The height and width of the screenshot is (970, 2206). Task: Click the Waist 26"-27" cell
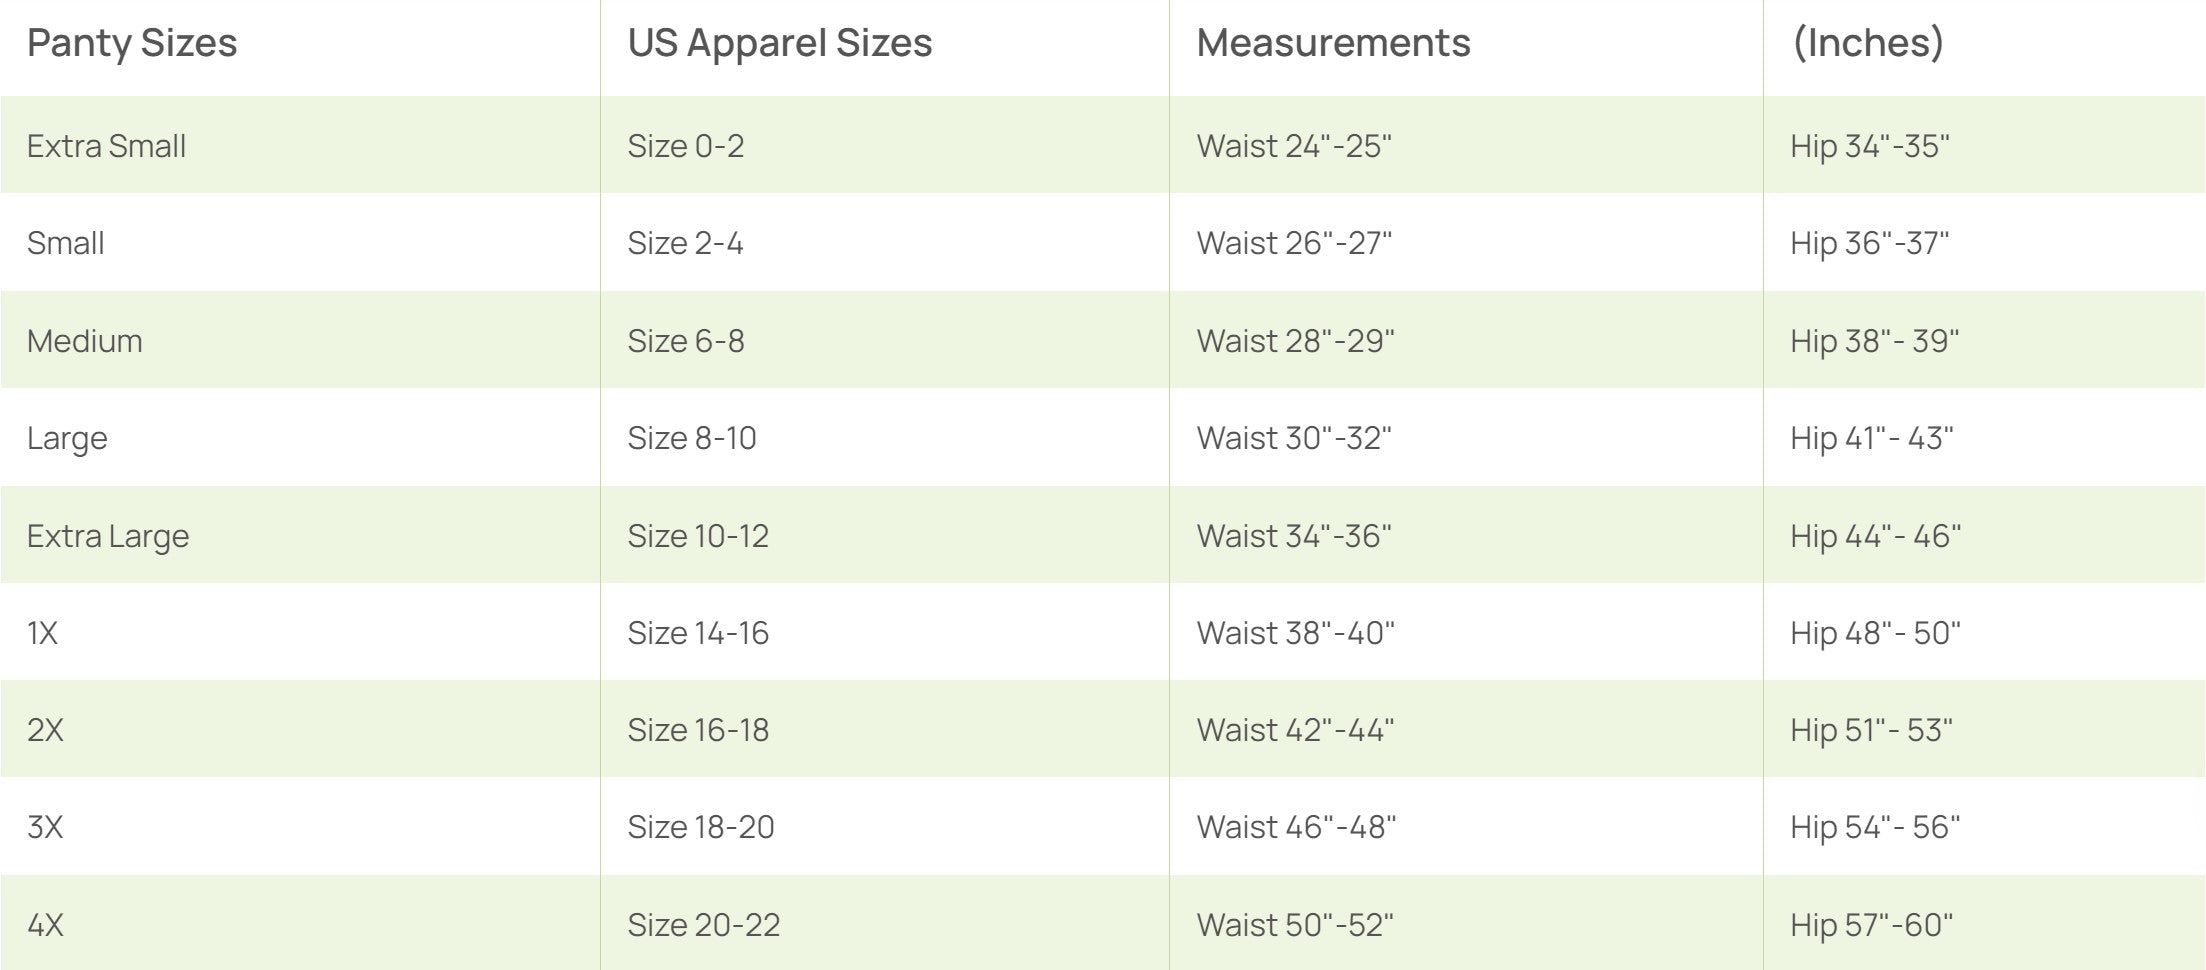point(1294,243)
